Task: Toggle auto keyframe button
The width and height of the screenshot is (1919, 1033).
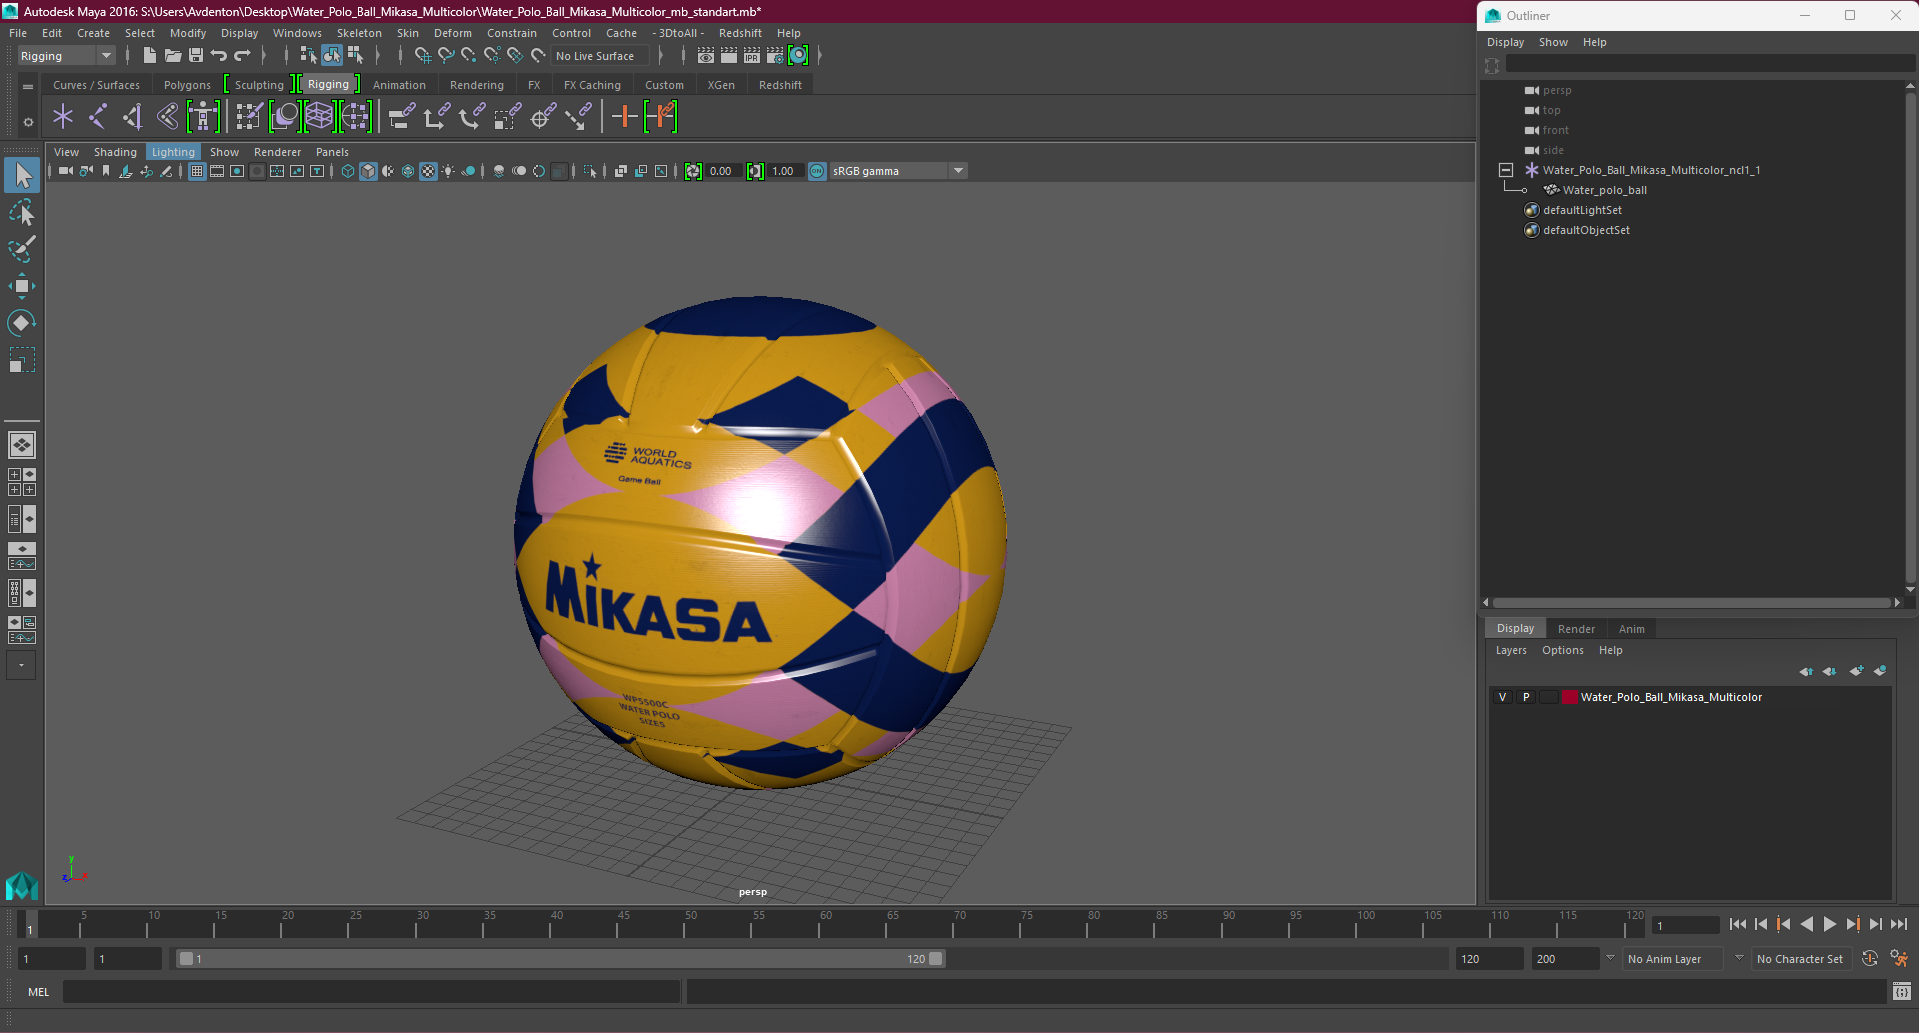Action: [x=1869, y=958]
